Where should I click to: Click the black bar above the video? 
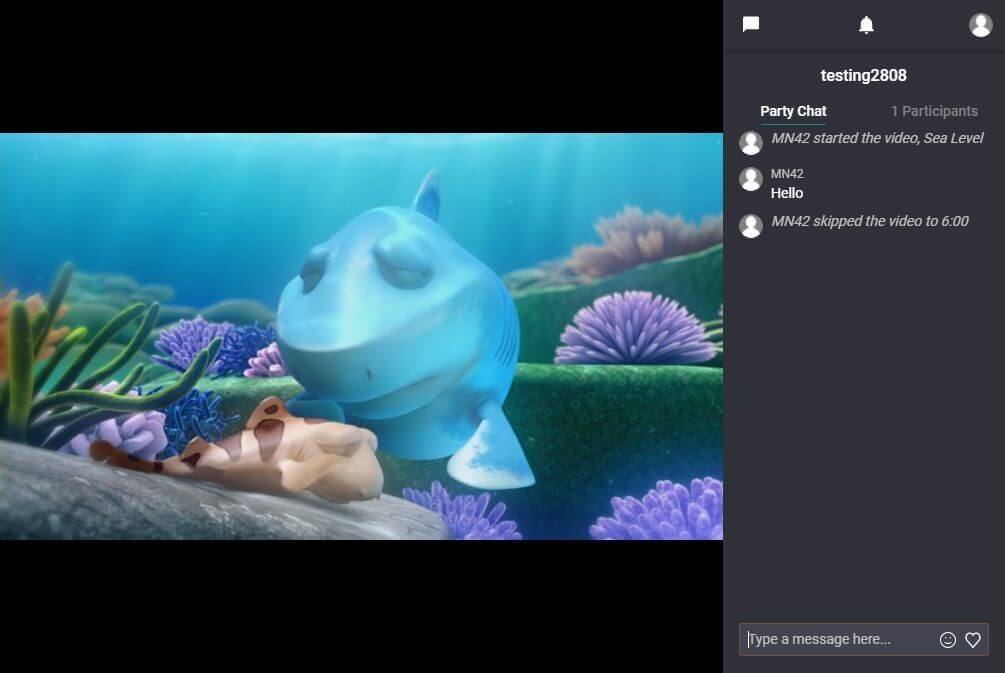coord(360,65)
